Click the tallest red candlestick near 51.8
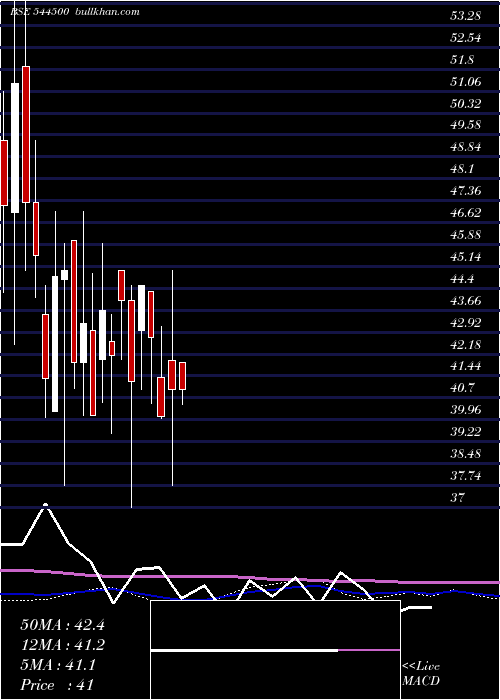 [26, 134]
